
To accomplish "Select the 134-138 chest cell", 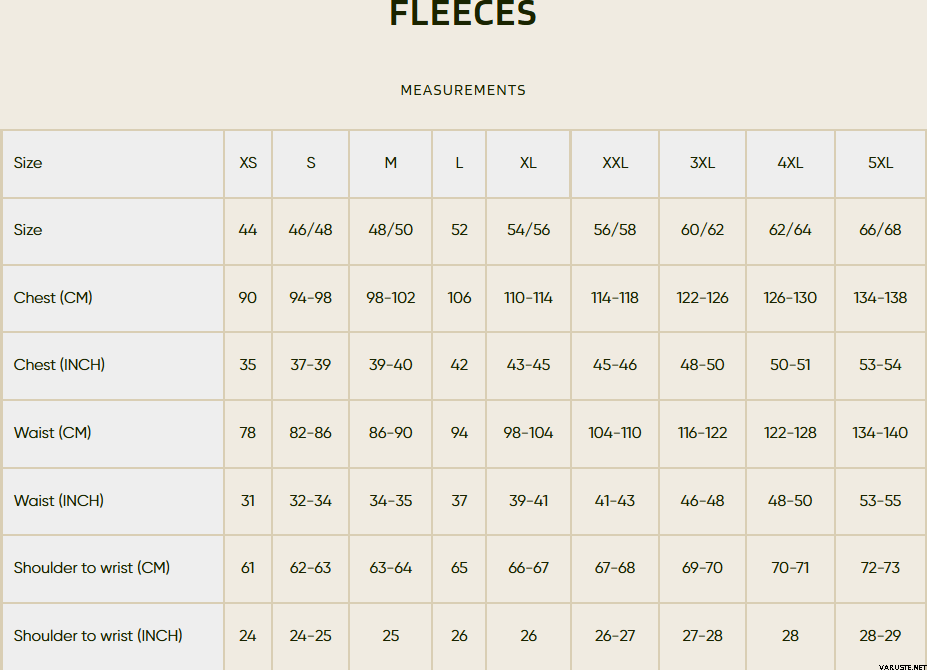I will (x=880, y=298).
